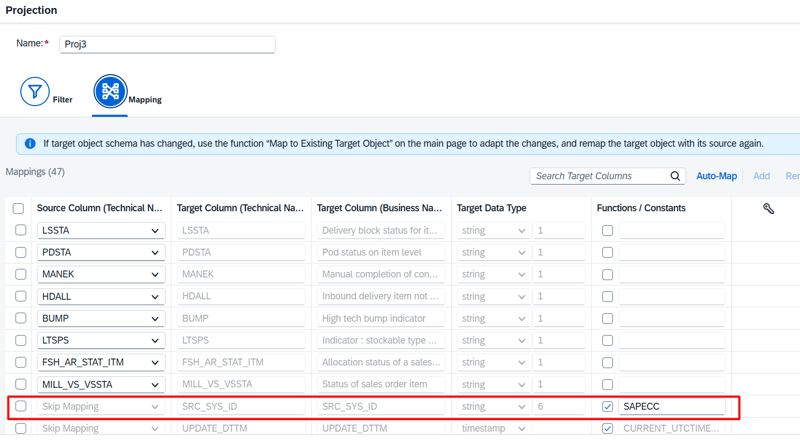Select the Mapping tab icon
Viewport: 800px width, 446px height.
pyautogui.click(x=110, y=91)
